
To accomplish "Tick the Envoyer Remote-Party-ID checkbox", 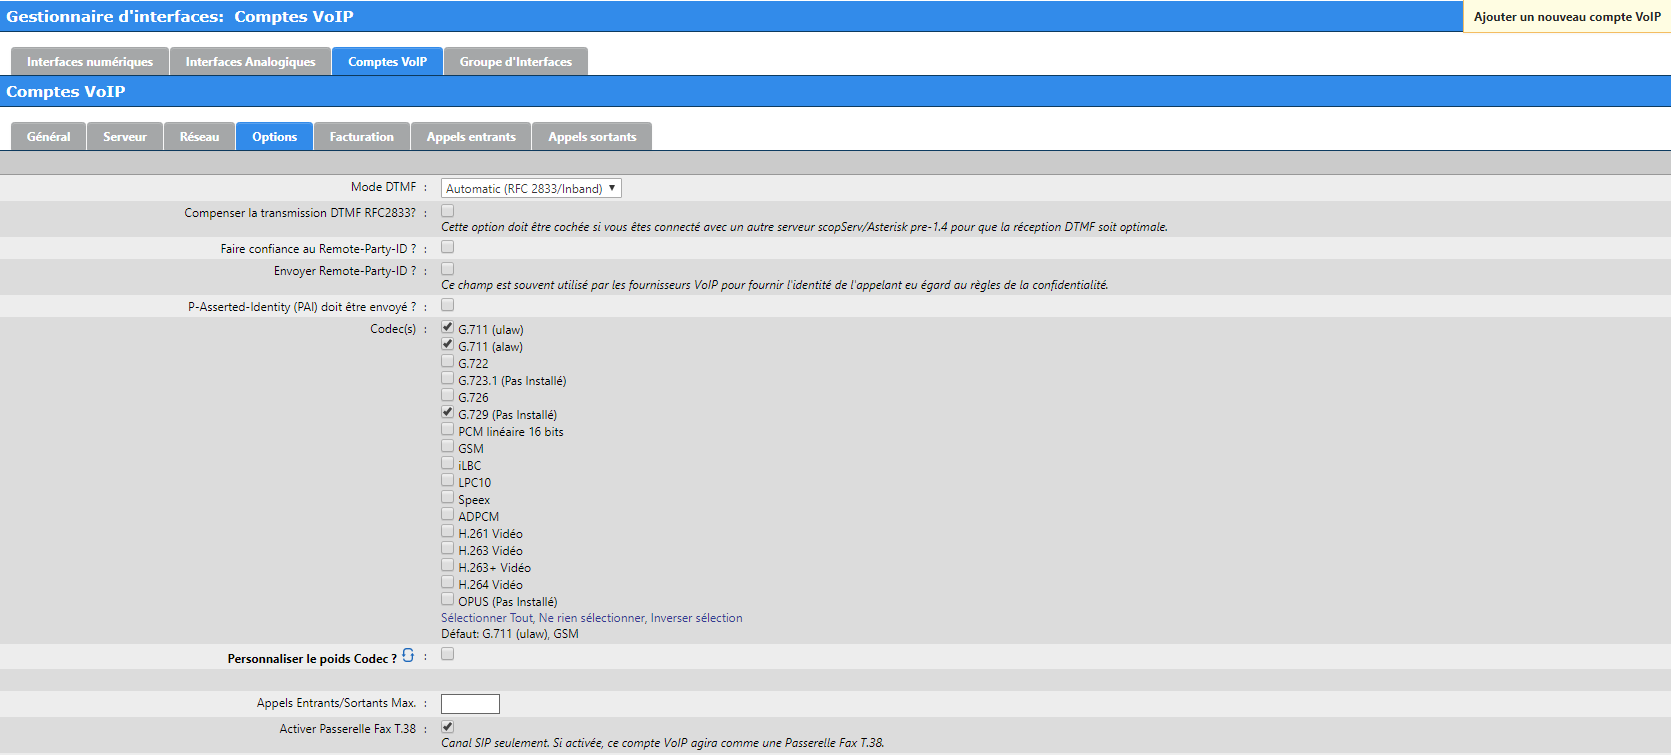I will tap(448, 269).
